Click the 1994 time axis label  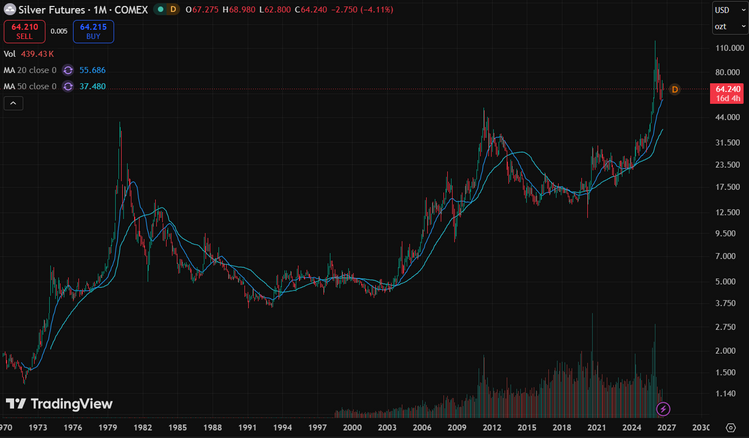(282, 428)
